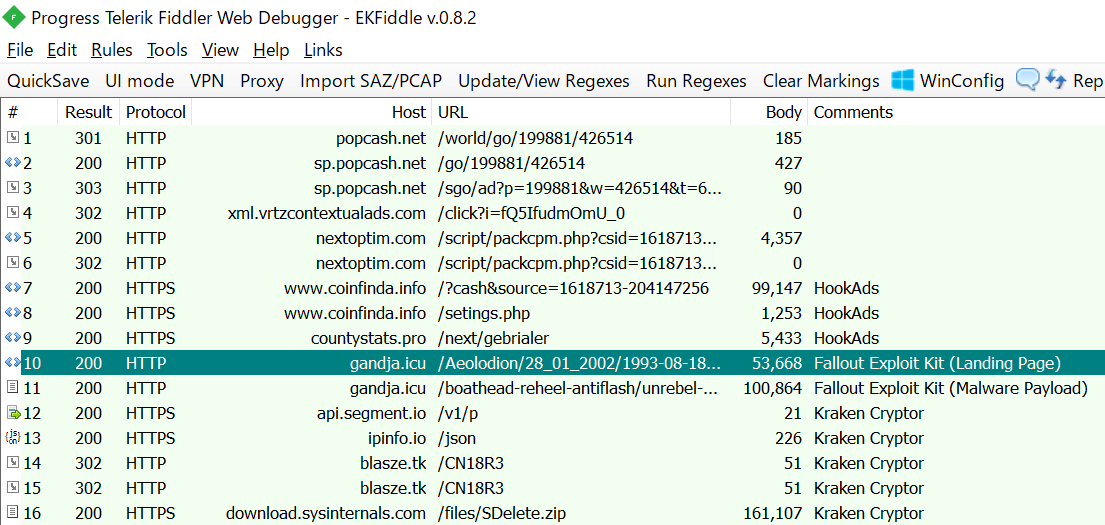Viewport: 1105px width, 525px height.
Task: Click the QuickSave toolbar button
Action: [48, 81]
